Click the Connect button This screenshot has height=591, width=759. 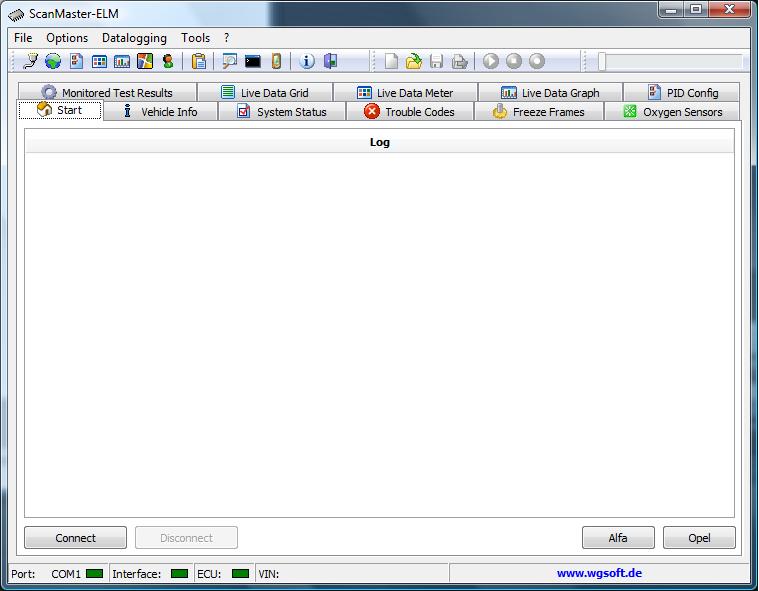[x=76, y=538]
